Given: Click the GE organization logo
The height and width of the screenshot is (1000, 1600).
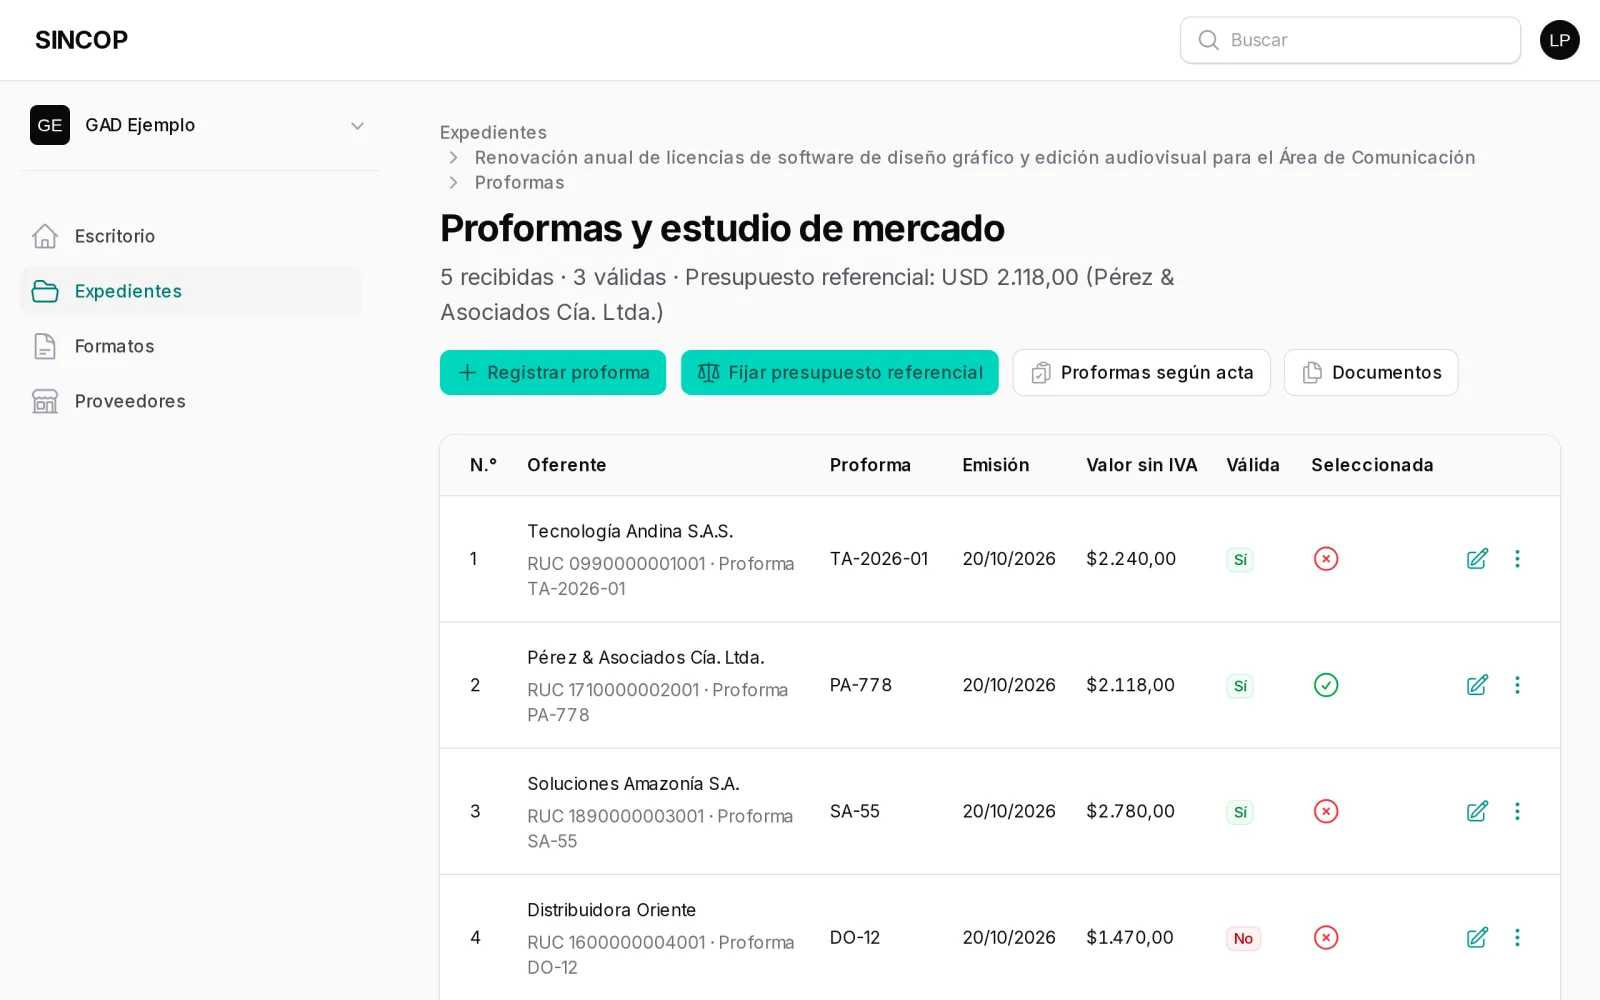Looking at the screenshot, I should click(50, 125).
